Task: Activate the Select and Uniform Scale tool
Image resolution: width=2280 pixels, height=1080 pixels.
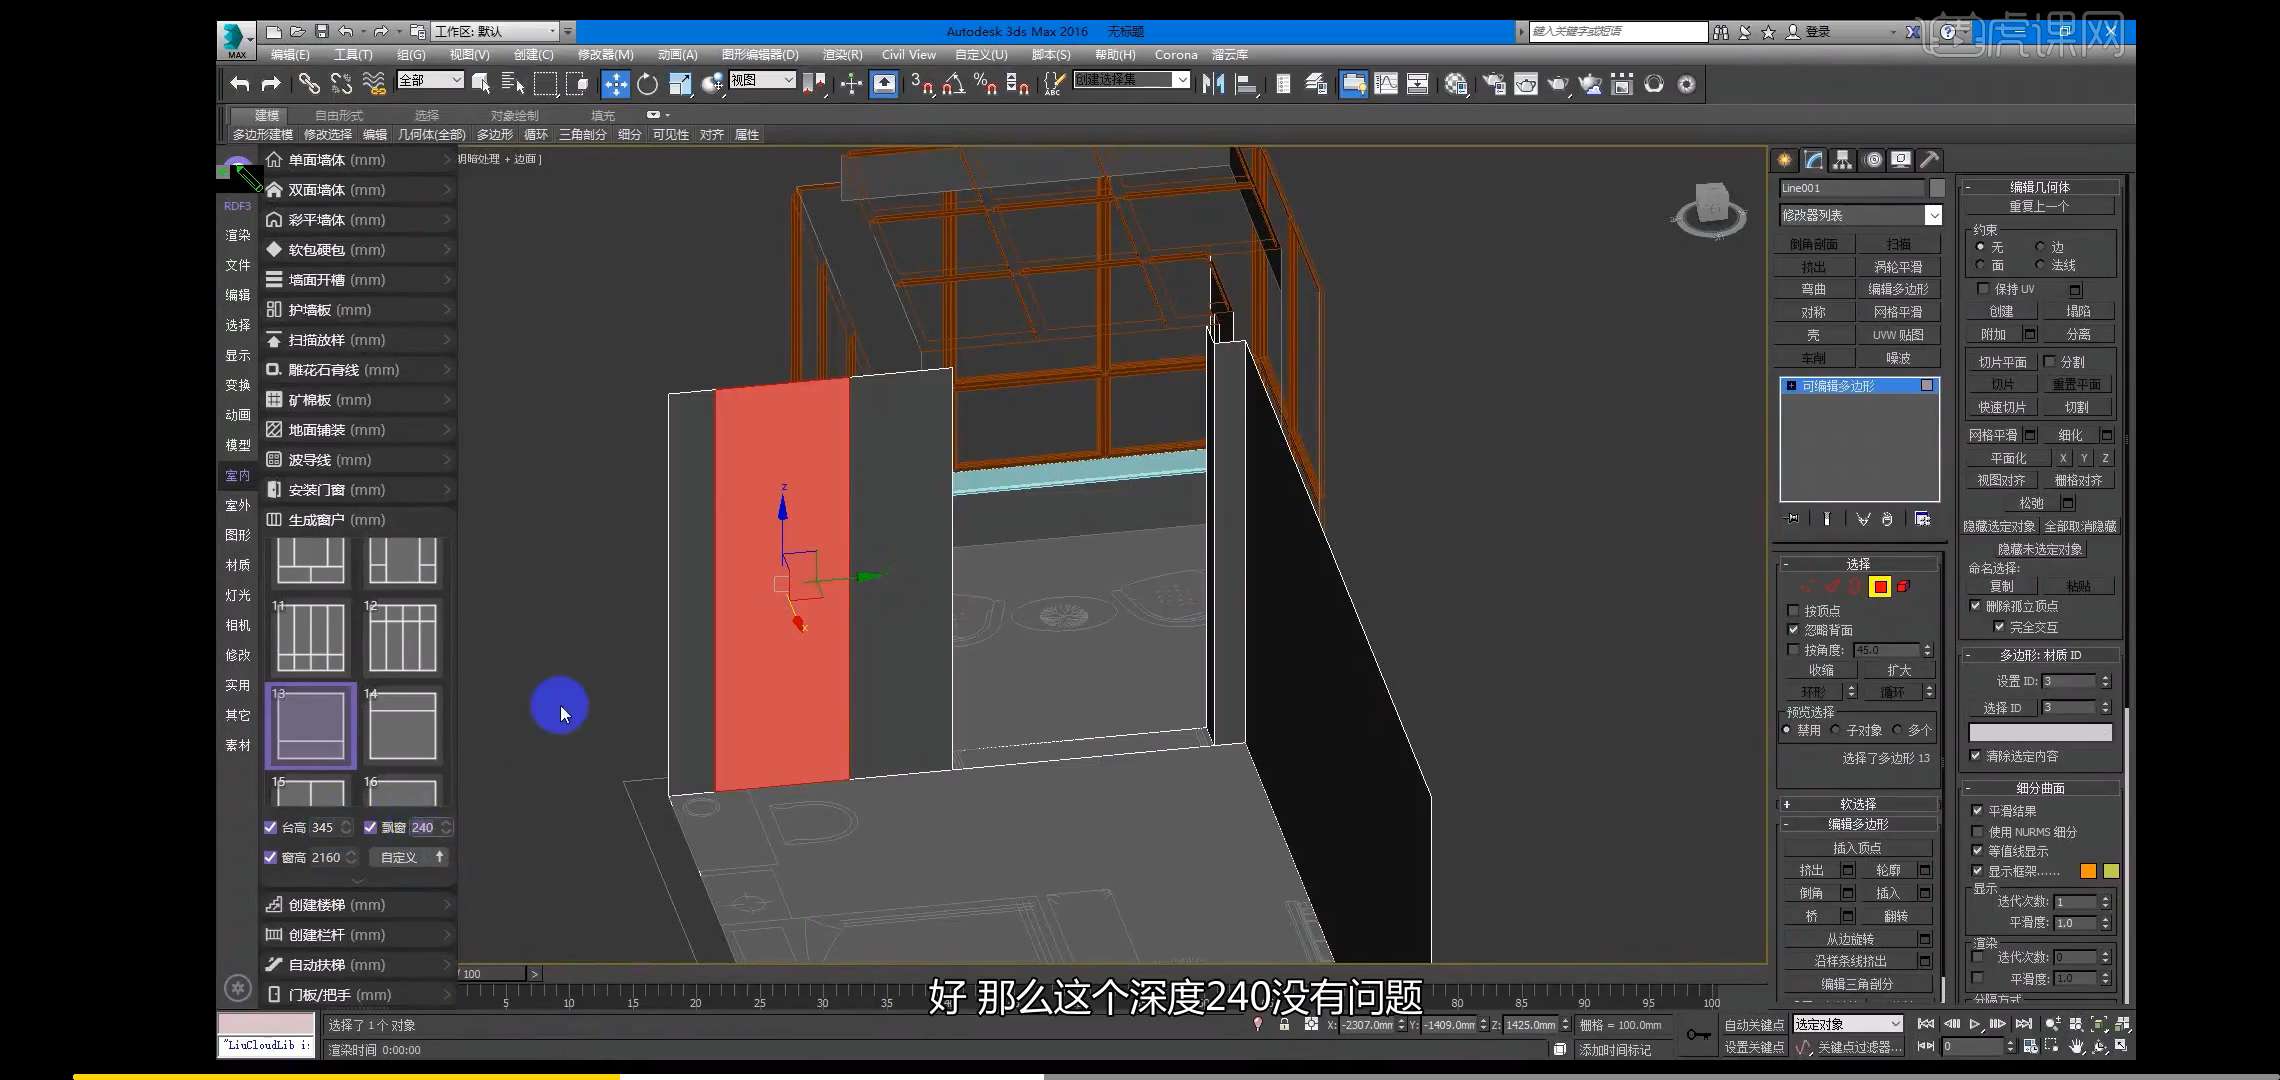Action: click(681, 84)
